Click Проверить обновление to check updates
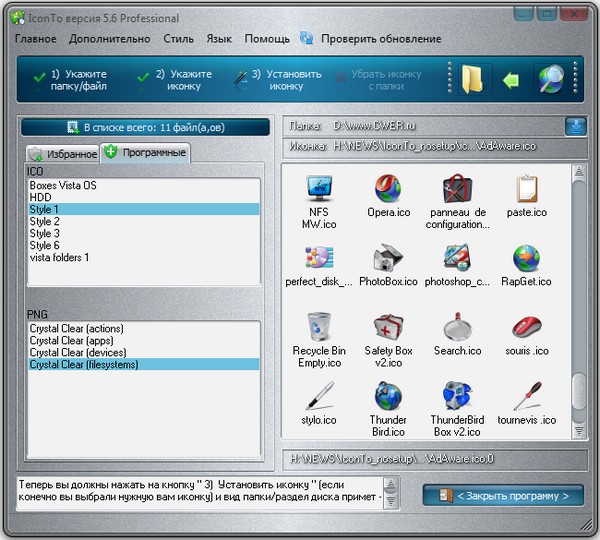This screenshot has width=600, height=540. tap(380, 39)
